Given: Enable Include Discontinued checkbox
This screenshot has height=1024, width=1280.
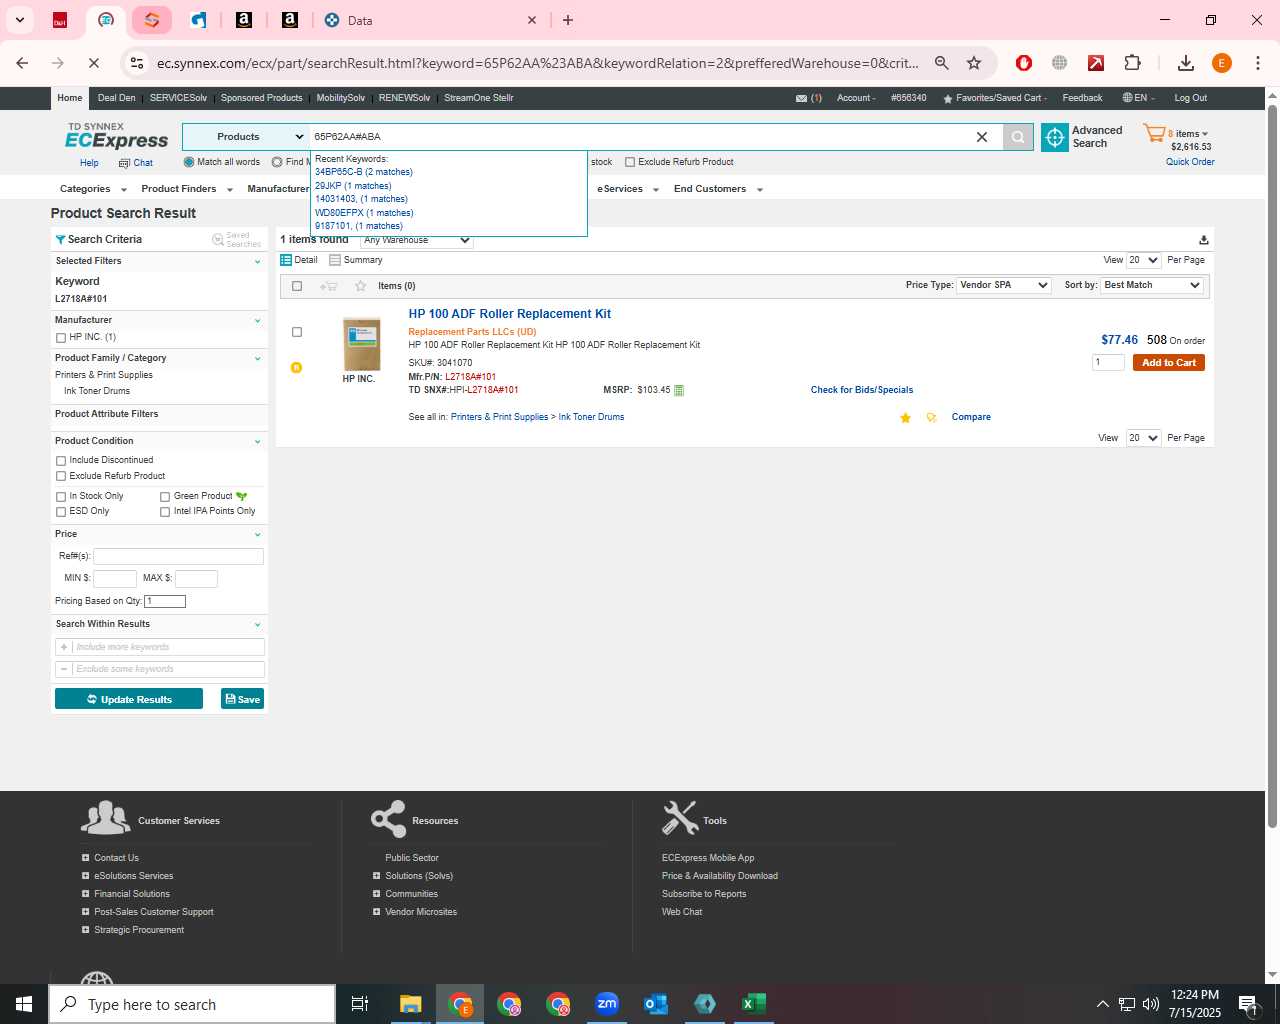Looking at the screenshot, I should 61,461.
